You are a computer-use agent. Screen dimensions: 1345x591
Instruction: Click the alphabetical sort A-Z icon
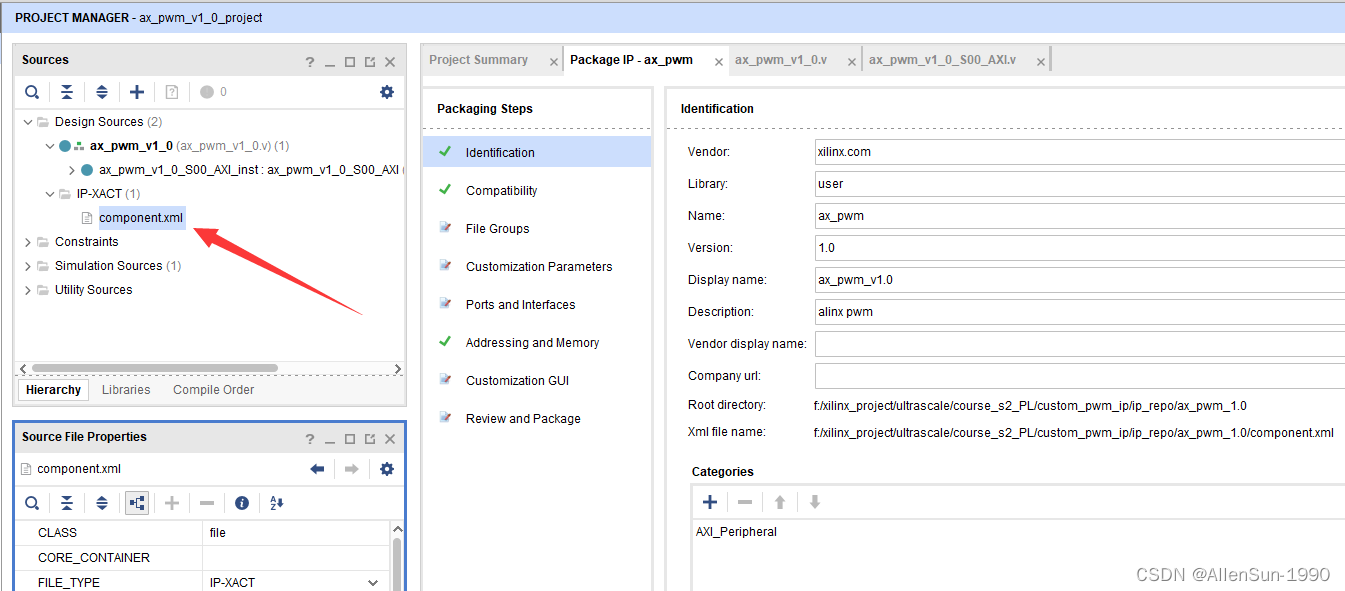tap(277, 503)
